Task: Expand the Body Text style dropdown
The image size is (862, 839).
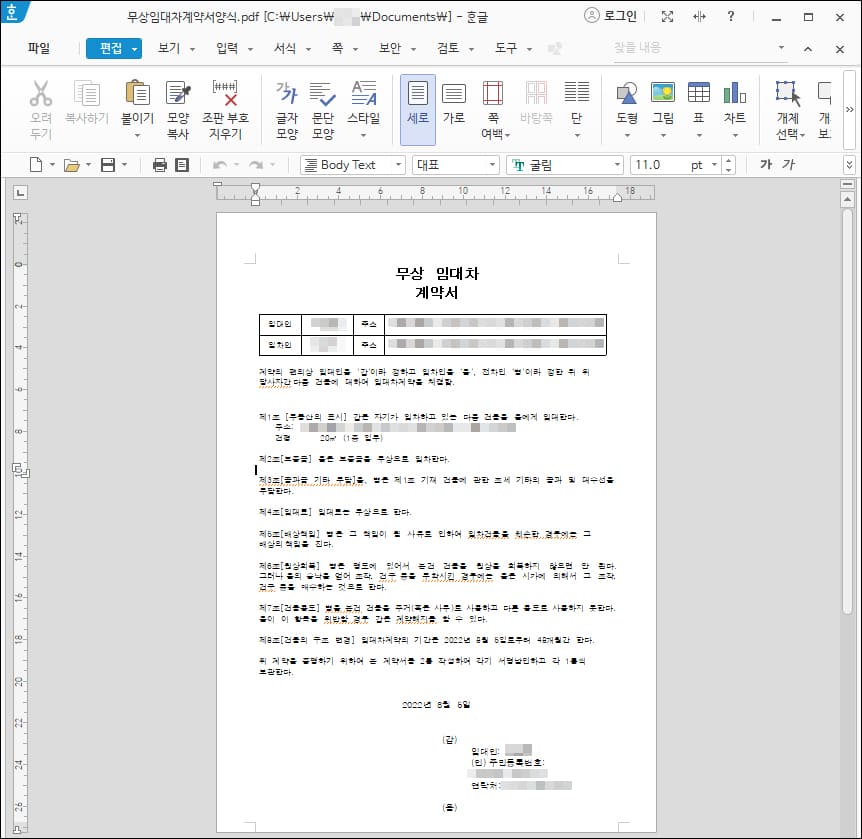Action: click(x=398, y=165)
